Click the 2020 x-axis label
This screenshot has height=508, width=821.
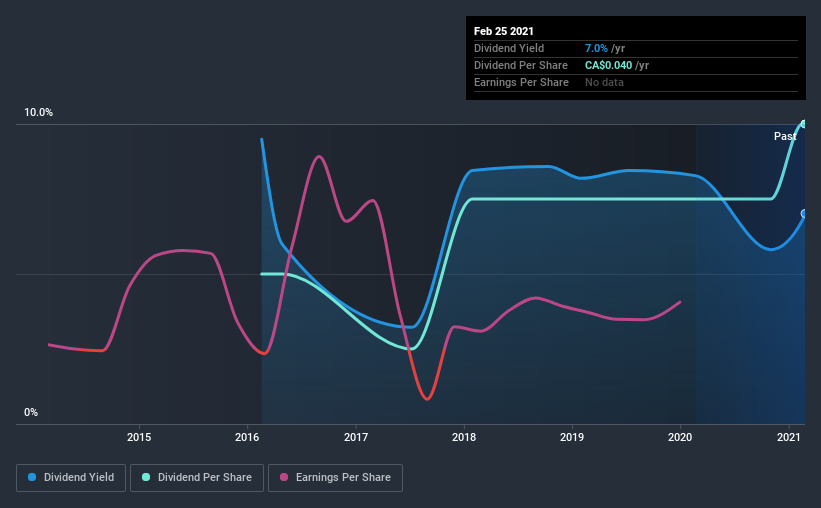point(680,437)
